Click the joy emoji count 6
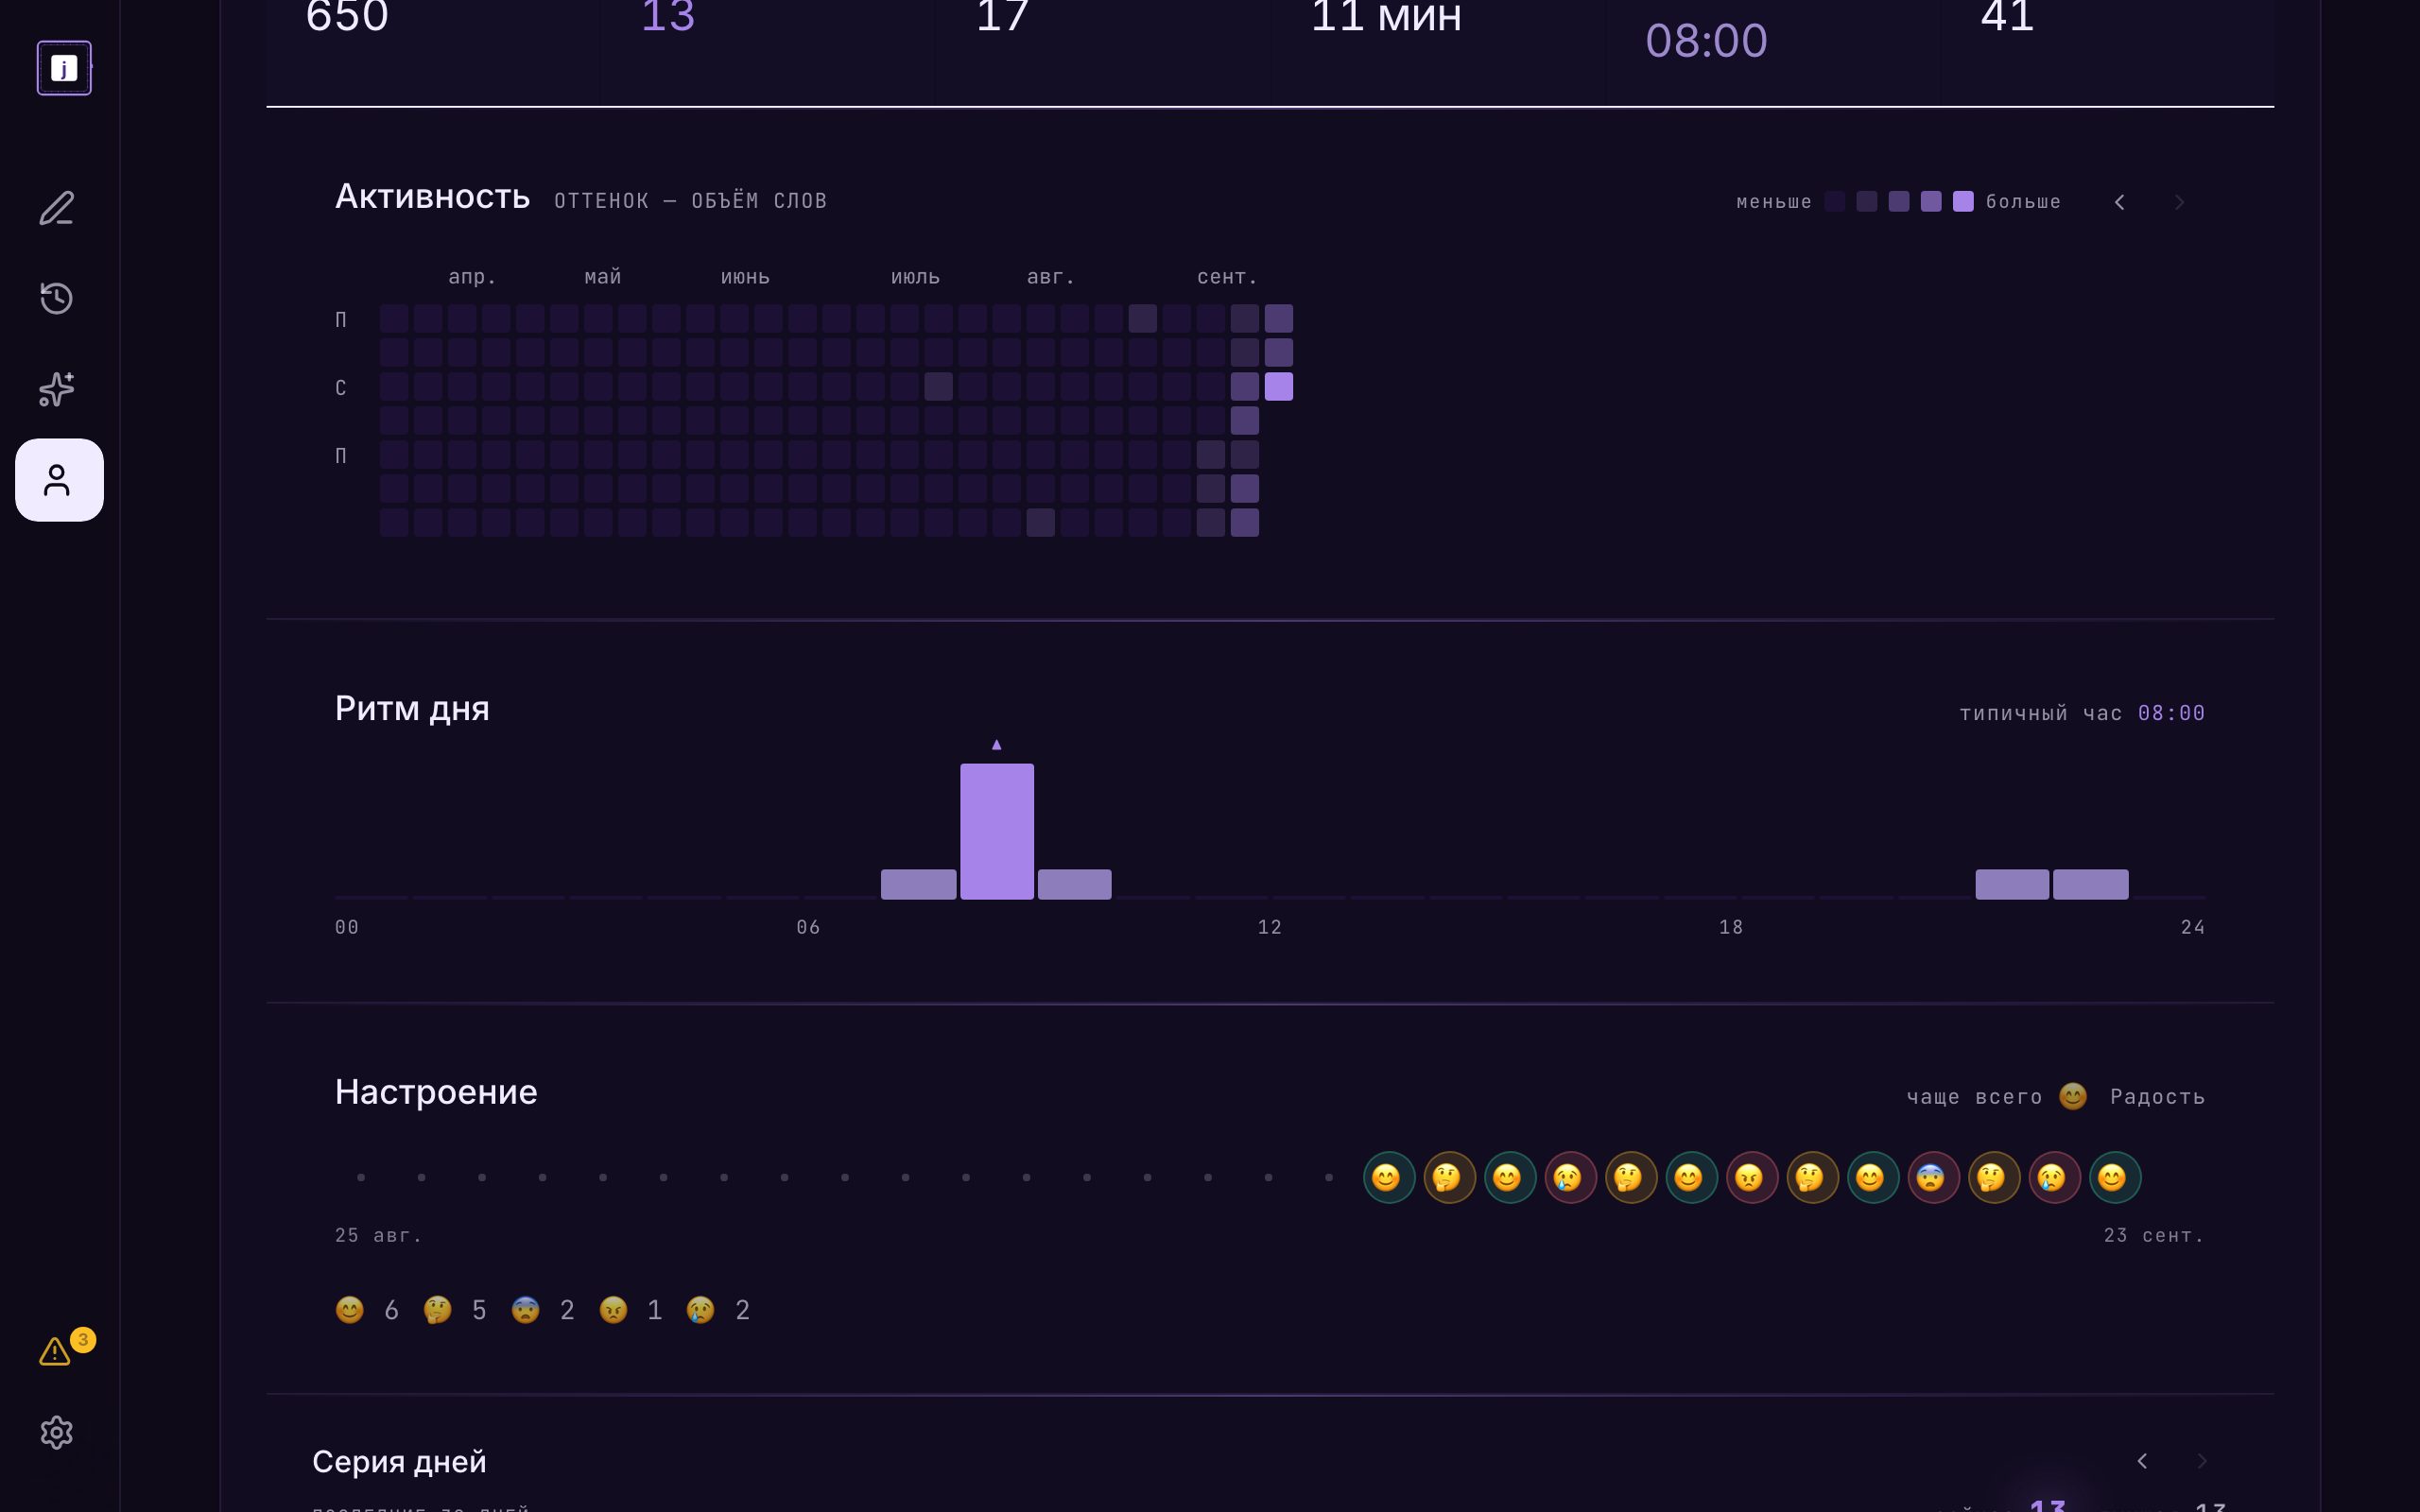The height and width of the screenshot is (1512, 2420). [x=367, y=1310]
